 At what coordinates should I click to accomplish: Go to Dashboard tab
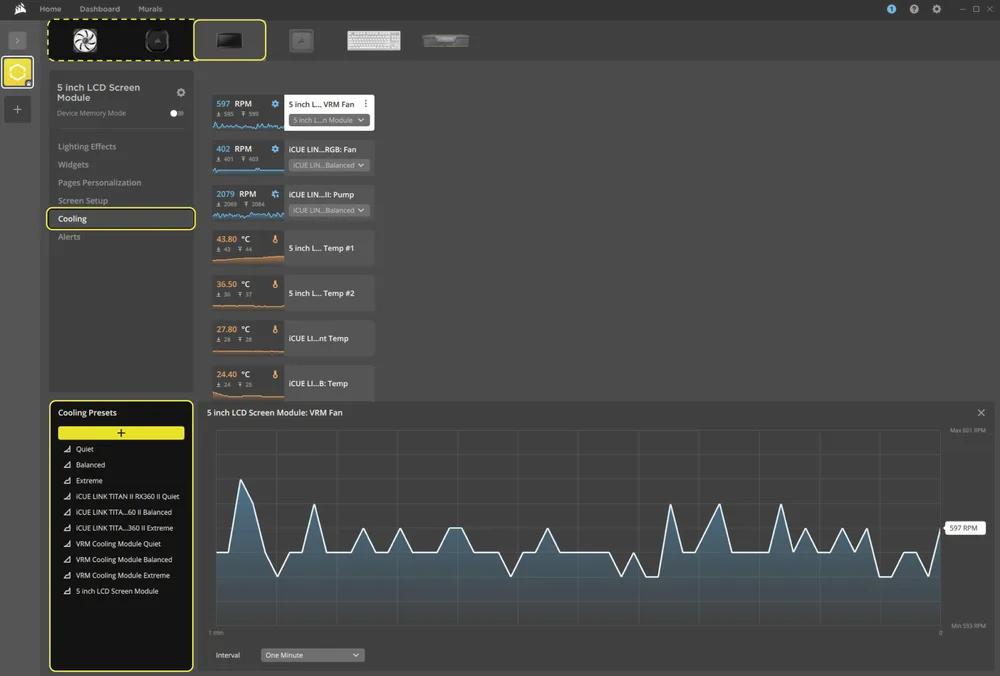click(x=99, y=9)
